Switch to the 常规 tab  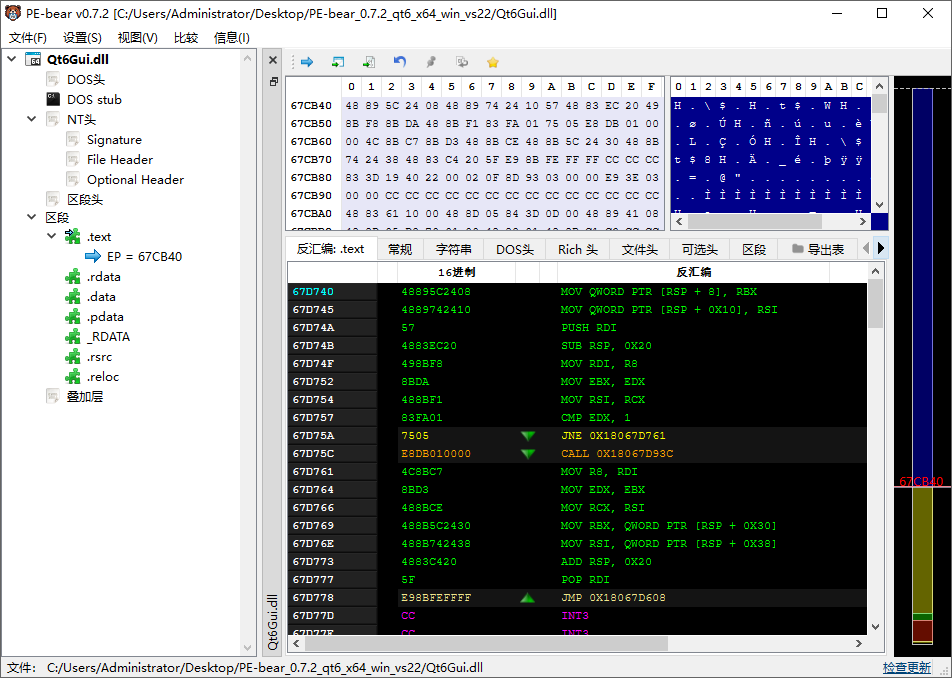point(400,249)
